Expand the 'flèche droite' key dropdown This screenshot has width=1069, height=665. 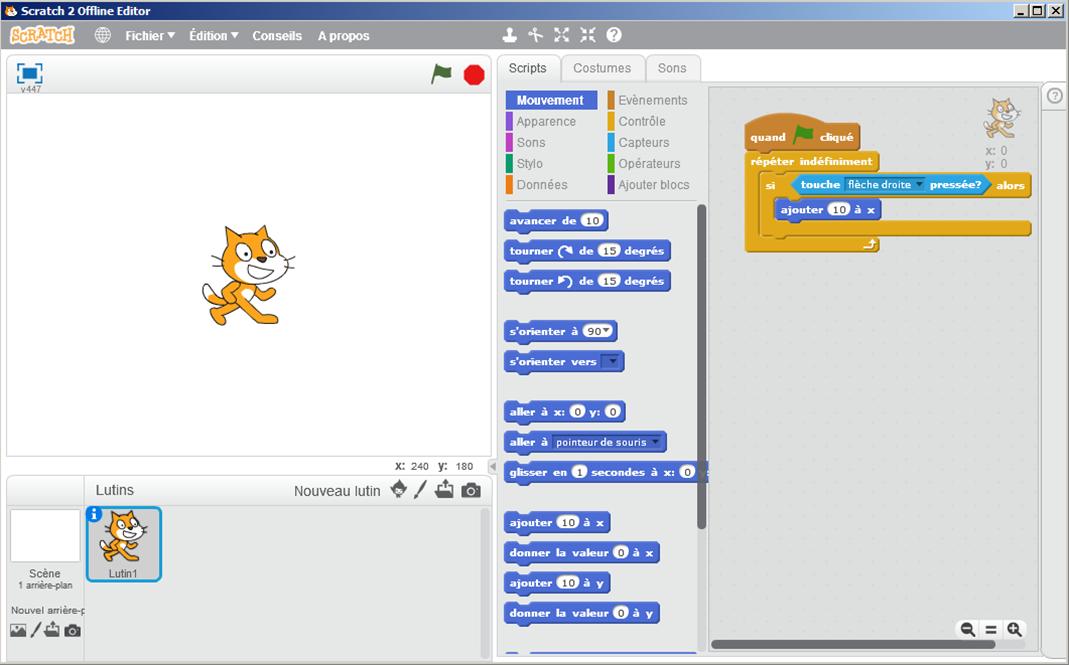[x=920, y=185]
